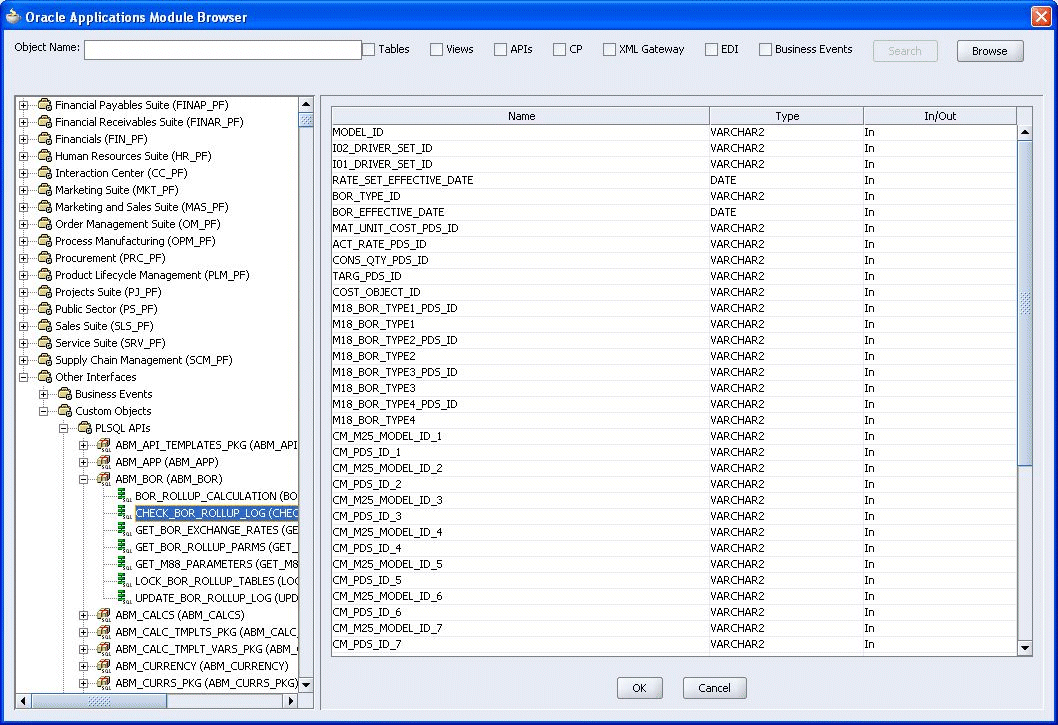Collapse the ABM_BOR package node
Image resolution: width=1058 pixels, height=725 pixels.
click(x=83, y=479)
